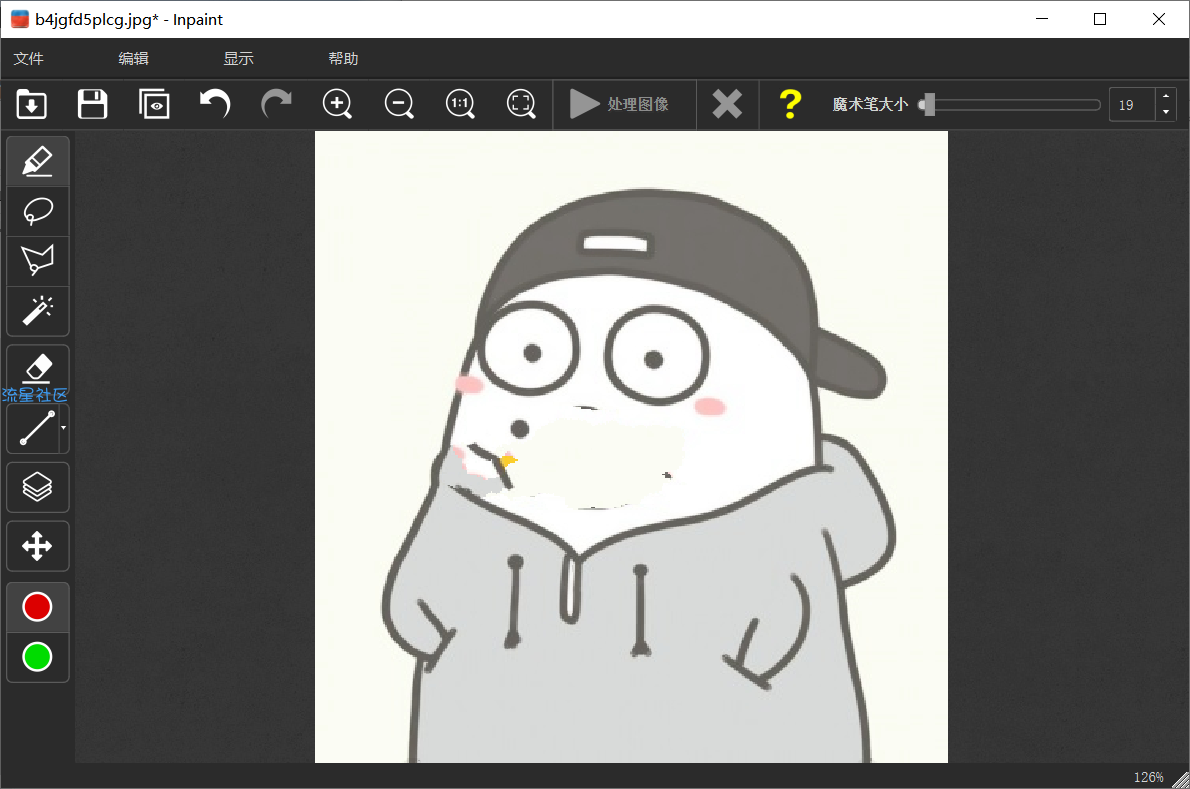Zoom in on the image
Image resolution: width=1190 pixels, height=789 pixels.
click(337, 104)
